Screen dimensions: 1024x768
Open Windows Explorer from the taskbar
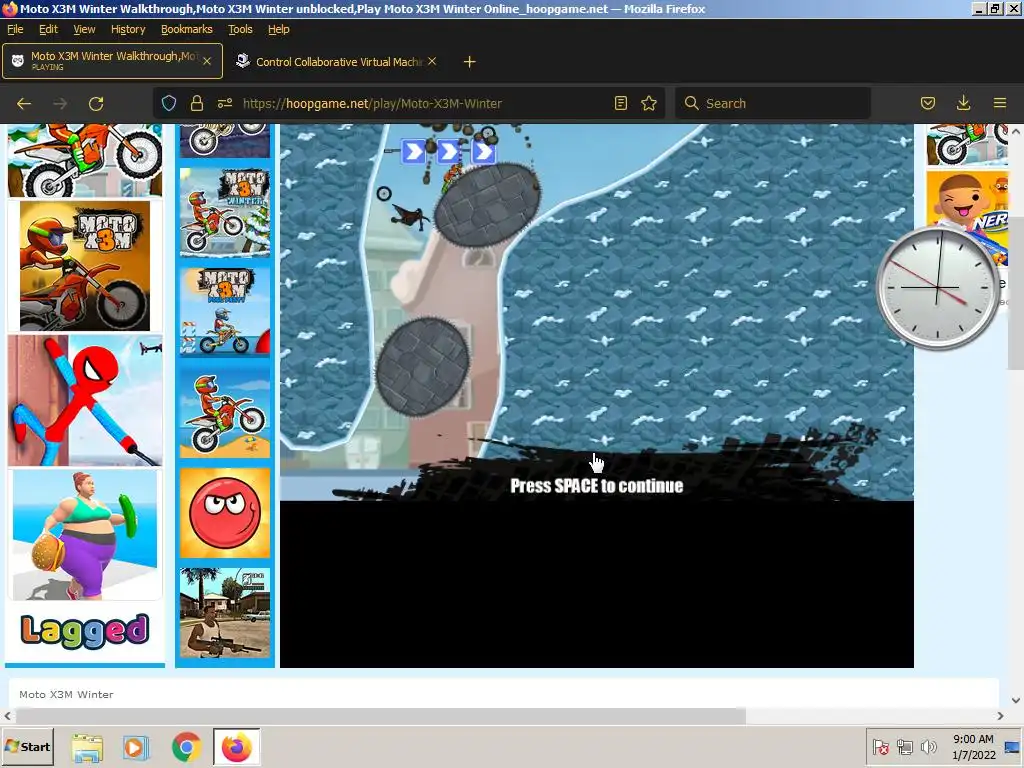(87, 748)
